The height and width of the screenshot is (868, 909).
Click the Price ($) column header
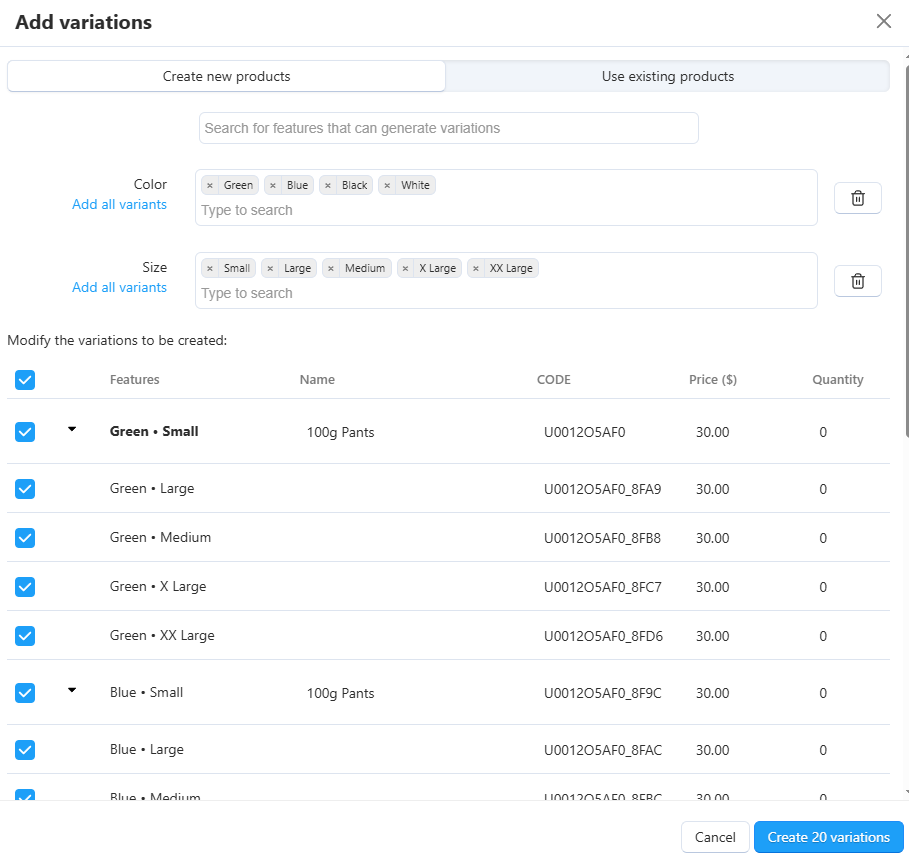click(712, 380)
